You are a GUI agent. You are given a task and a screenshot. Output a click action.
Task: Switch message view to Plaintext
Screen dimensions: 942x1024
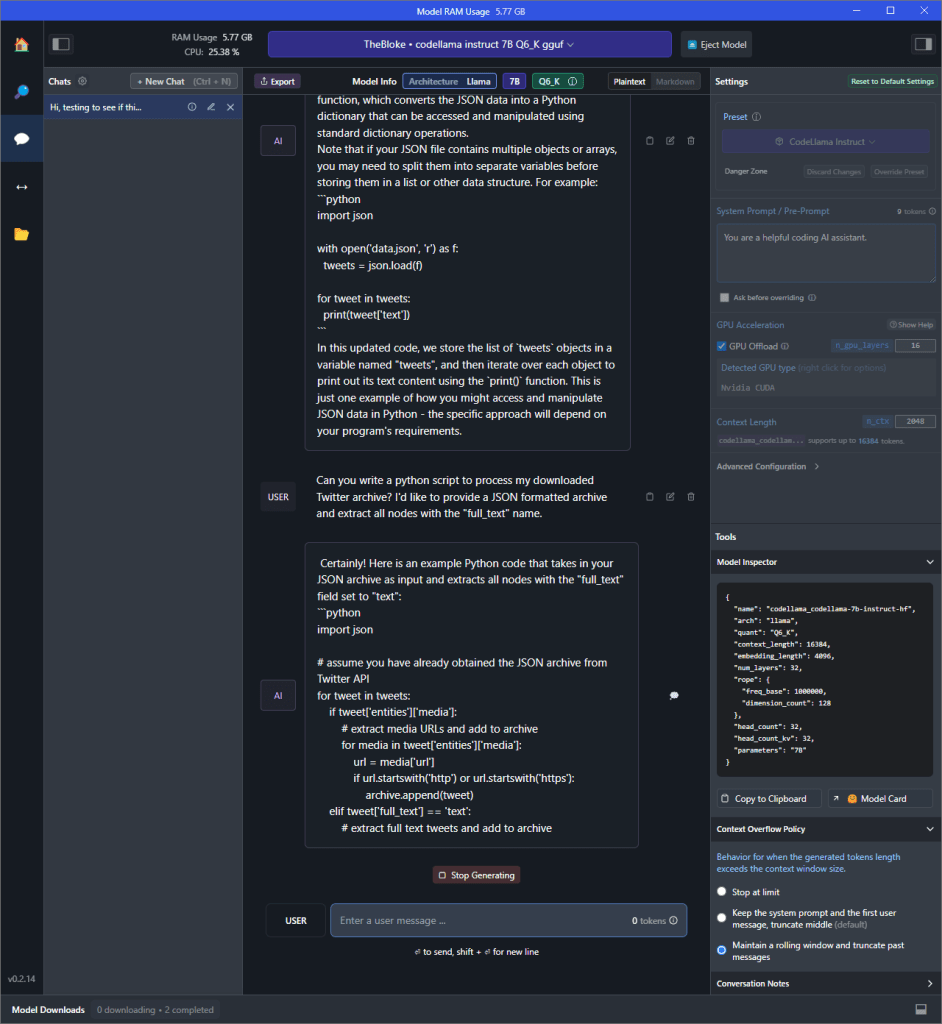click(x=630, y=81)
